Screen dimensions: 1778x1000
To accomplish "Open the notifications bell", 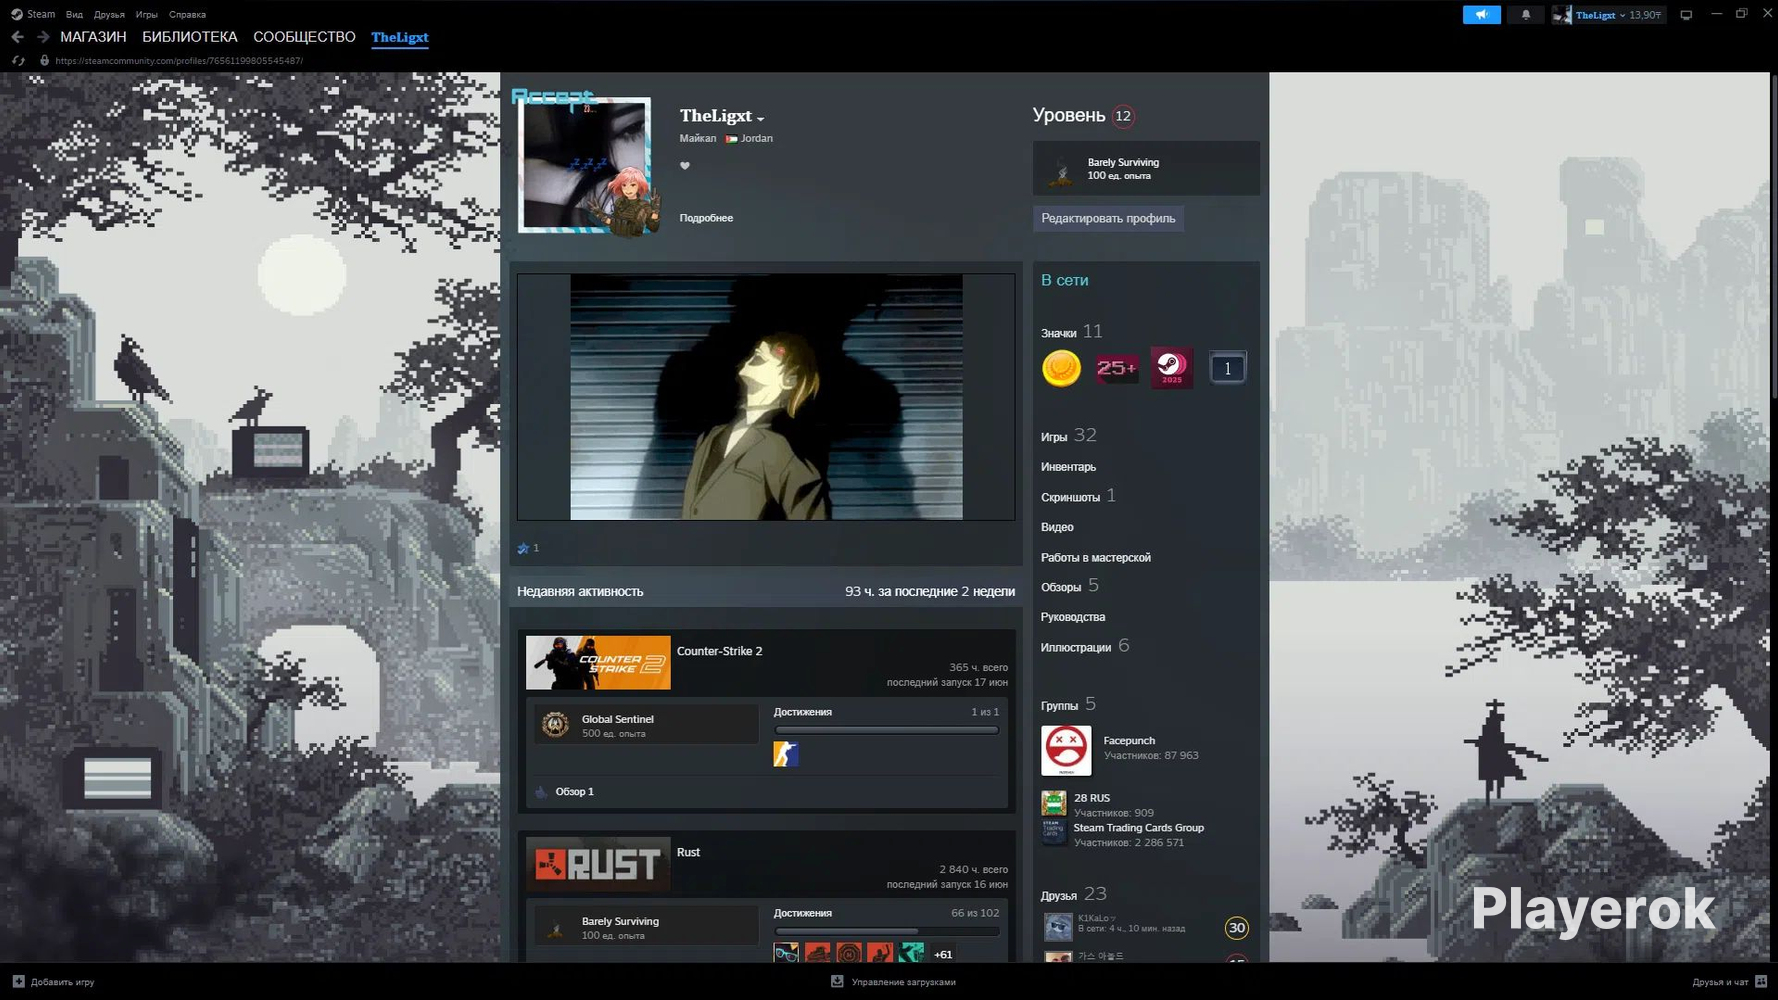I will (1525, 15).
